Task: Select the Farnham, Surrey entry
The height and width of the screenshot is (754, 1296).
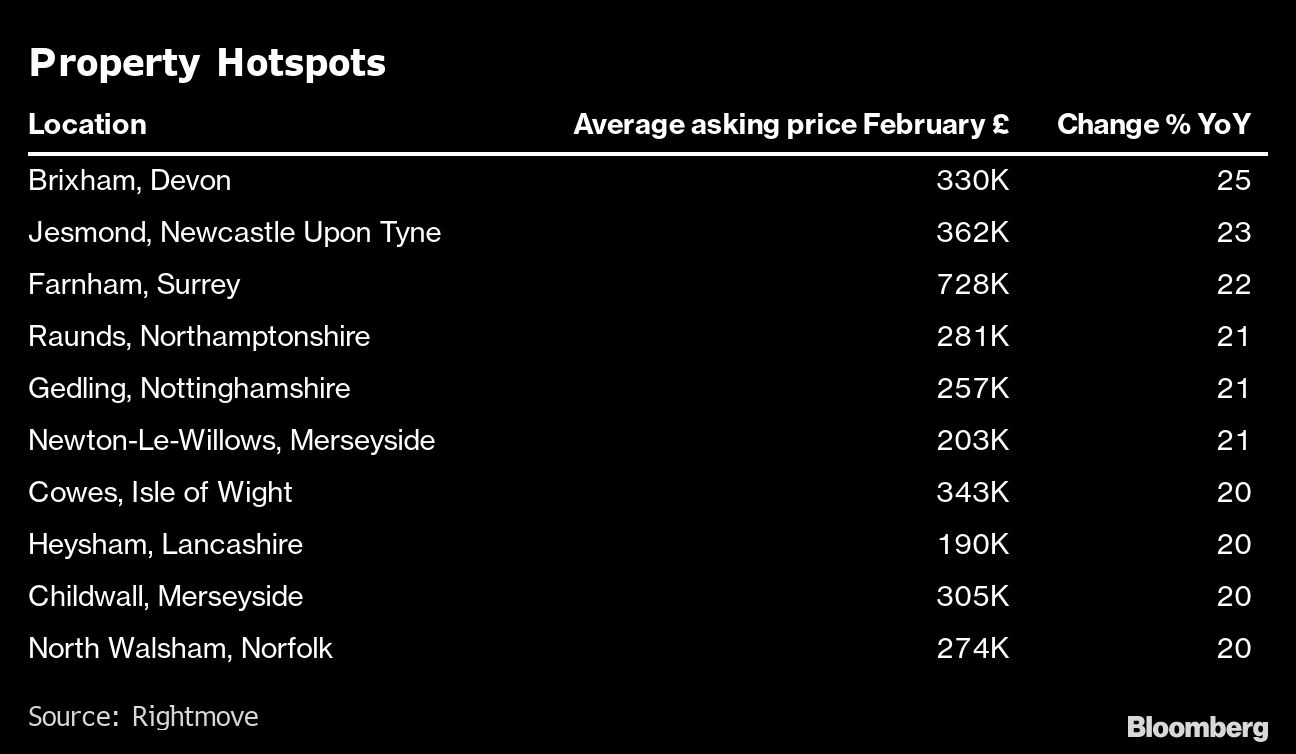Action: pyautogui.click(x=134, y=285)
